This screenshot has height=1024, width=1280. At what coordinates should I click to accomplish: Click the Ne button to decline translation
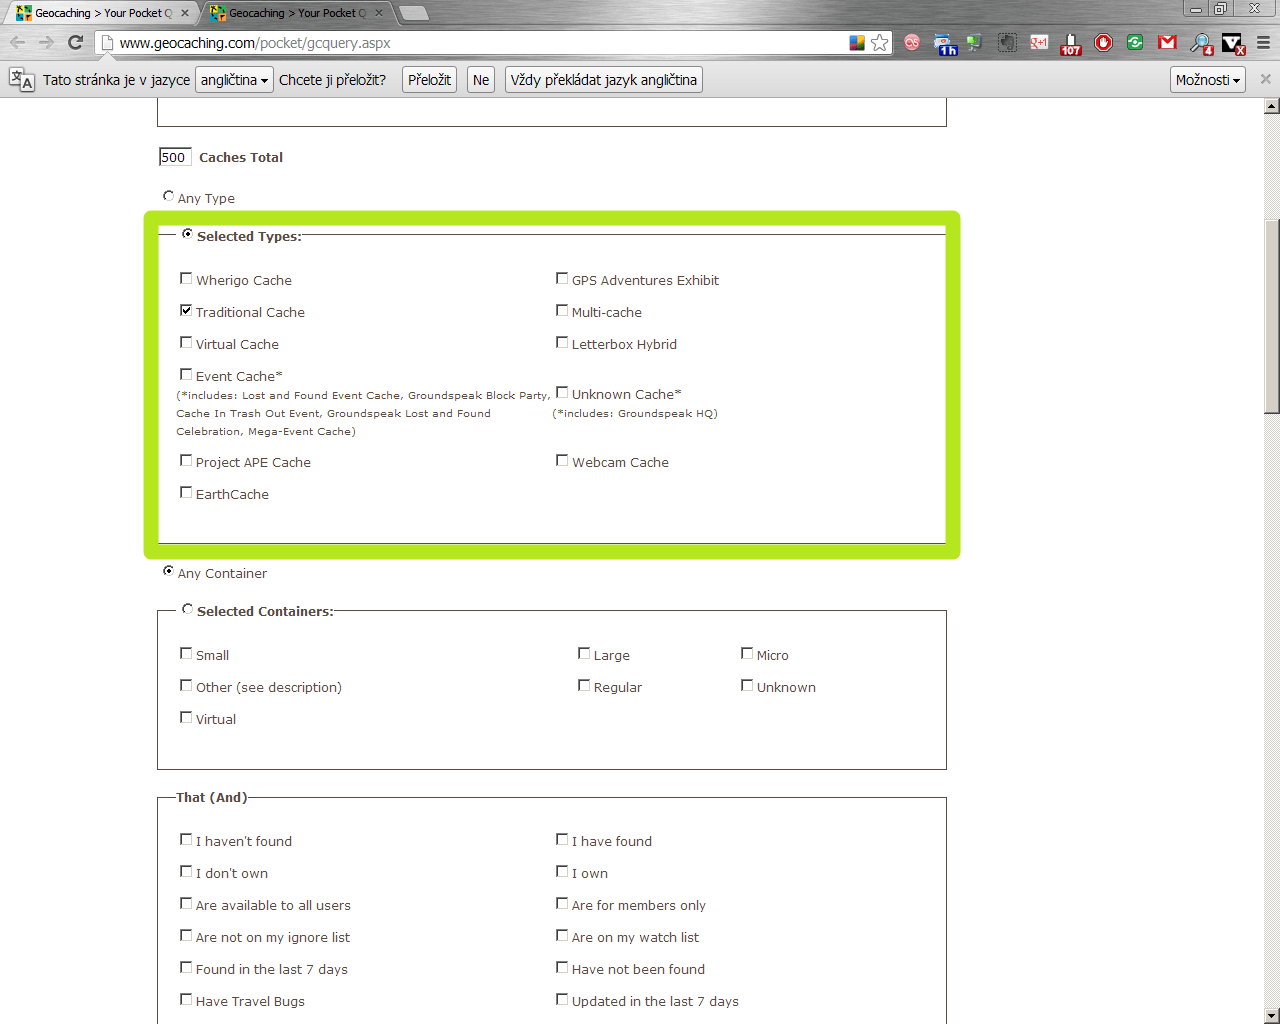481,80
